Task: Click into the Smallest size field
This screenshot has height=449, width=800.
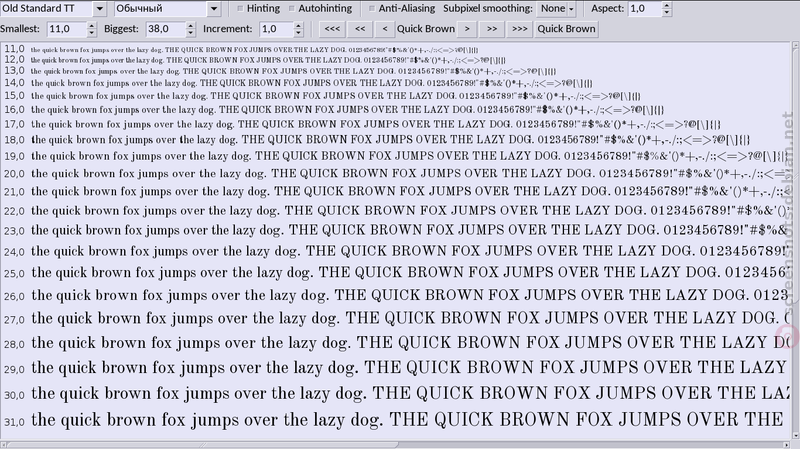Action: click(x=67, y=29)
